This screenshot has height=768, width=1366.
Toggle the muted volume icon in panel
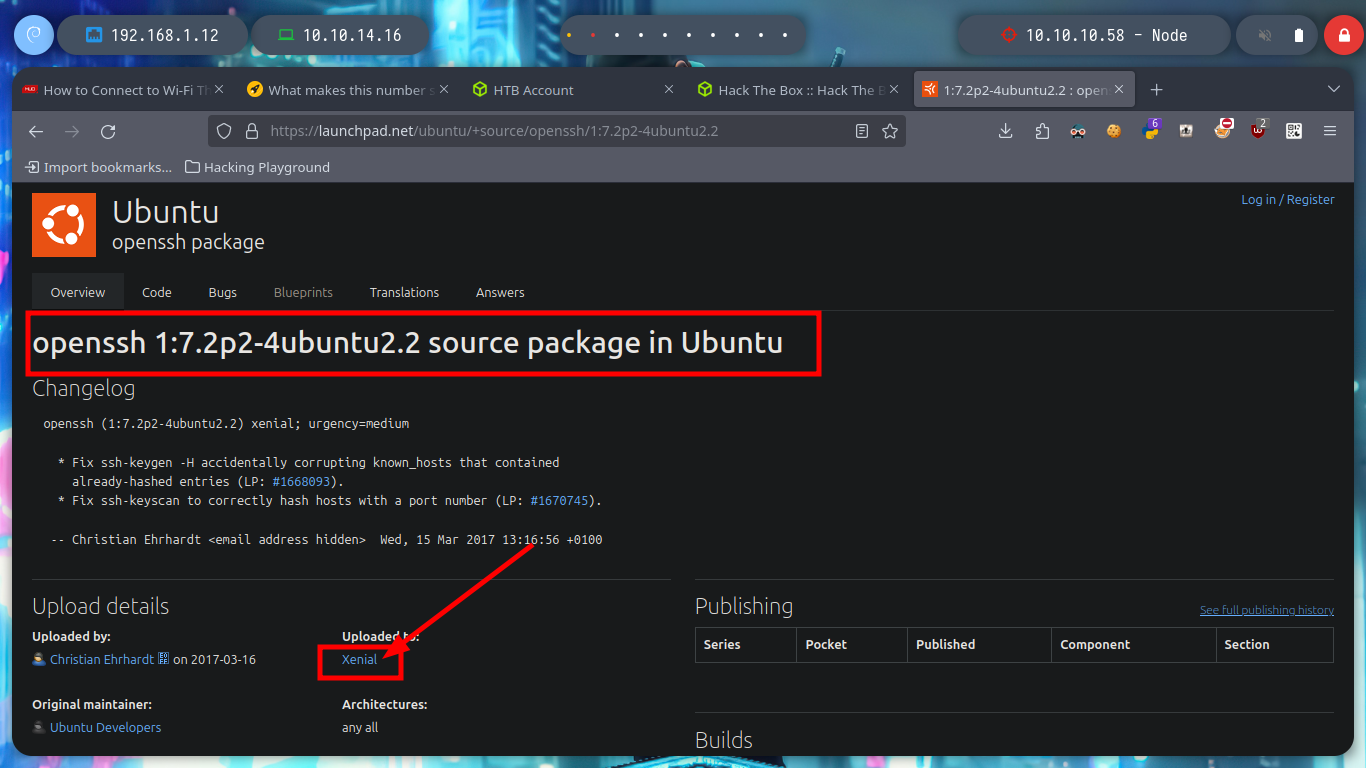[x=1265, y=35]
